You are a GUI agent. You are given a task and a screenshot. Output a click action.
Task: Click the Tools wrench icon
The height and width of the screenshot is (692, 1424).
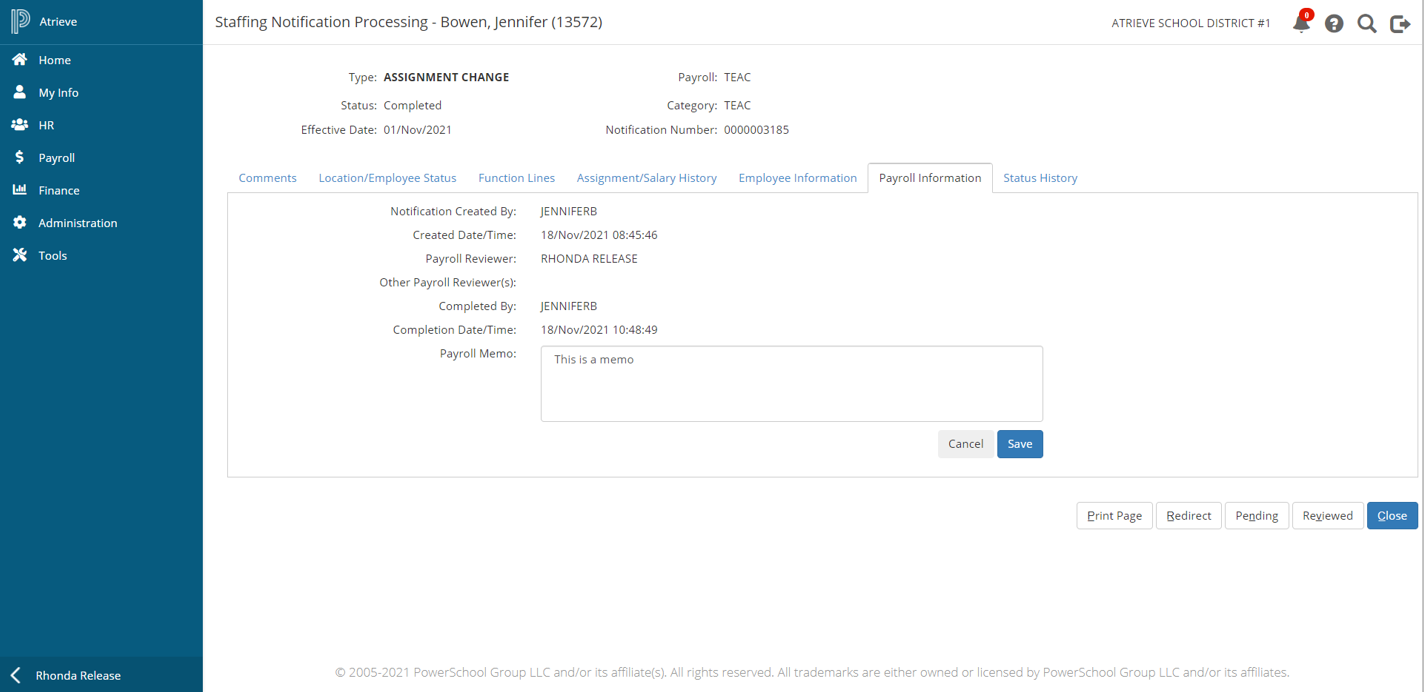(x=19, y=256)
